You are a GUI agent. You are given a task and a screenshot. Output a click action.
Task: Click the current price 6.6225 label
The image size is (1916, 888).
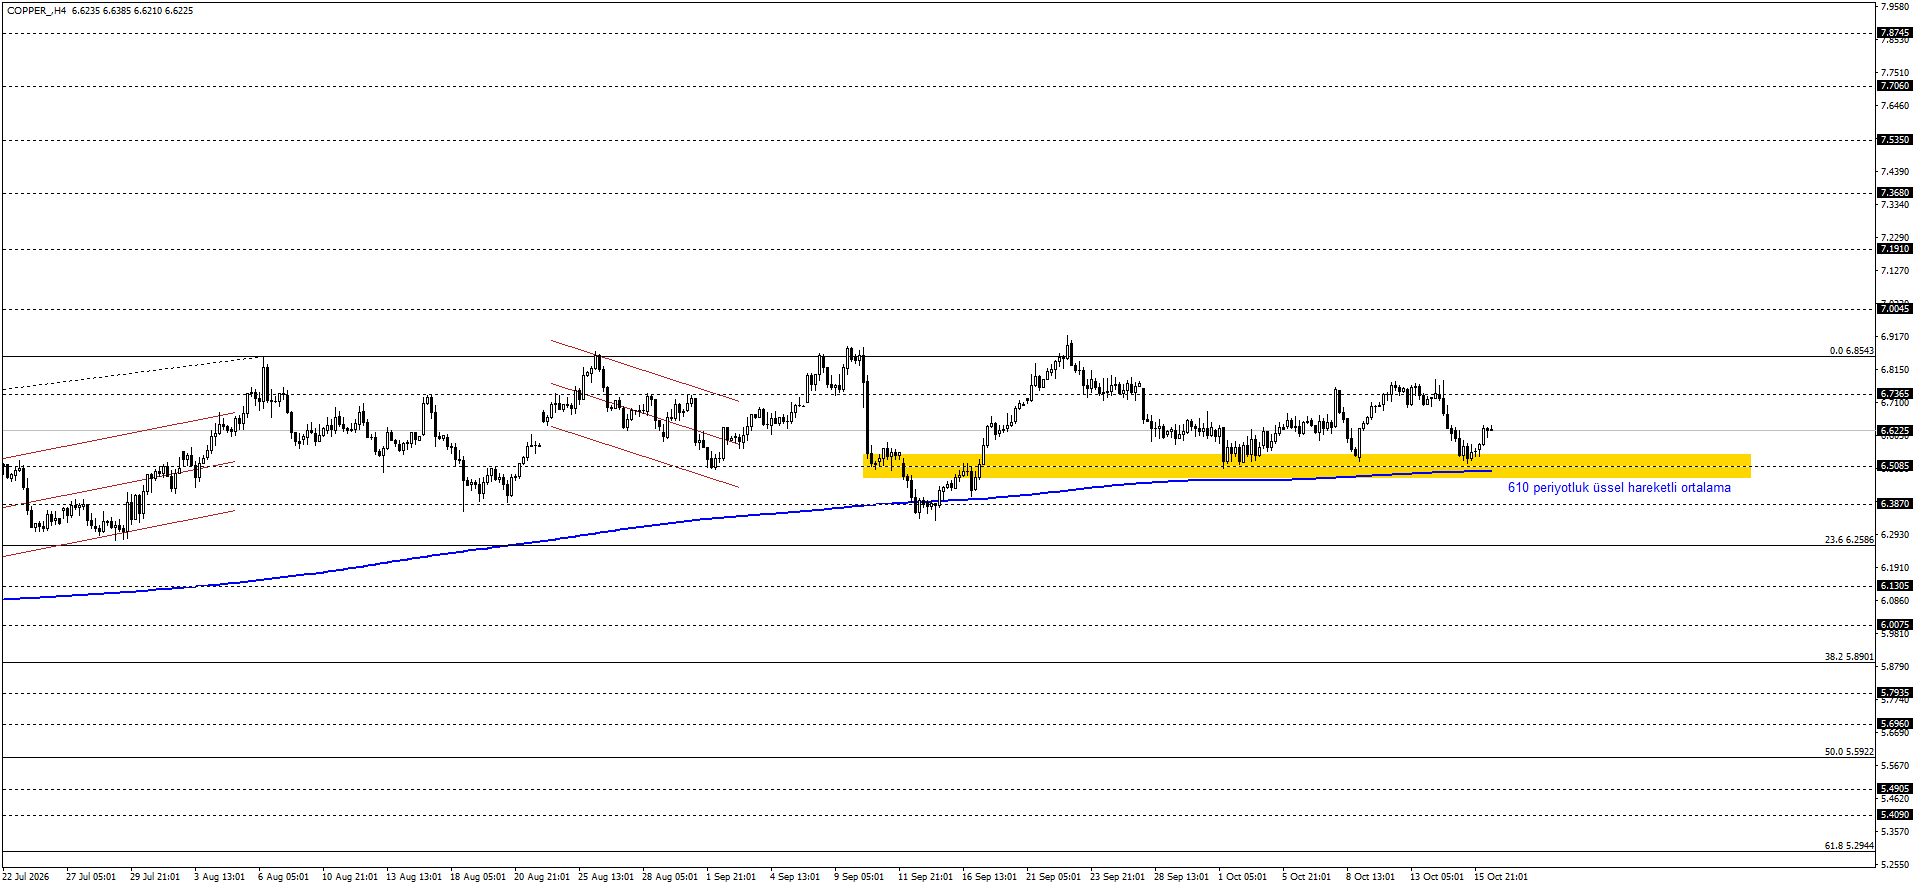click(1895, 431)
